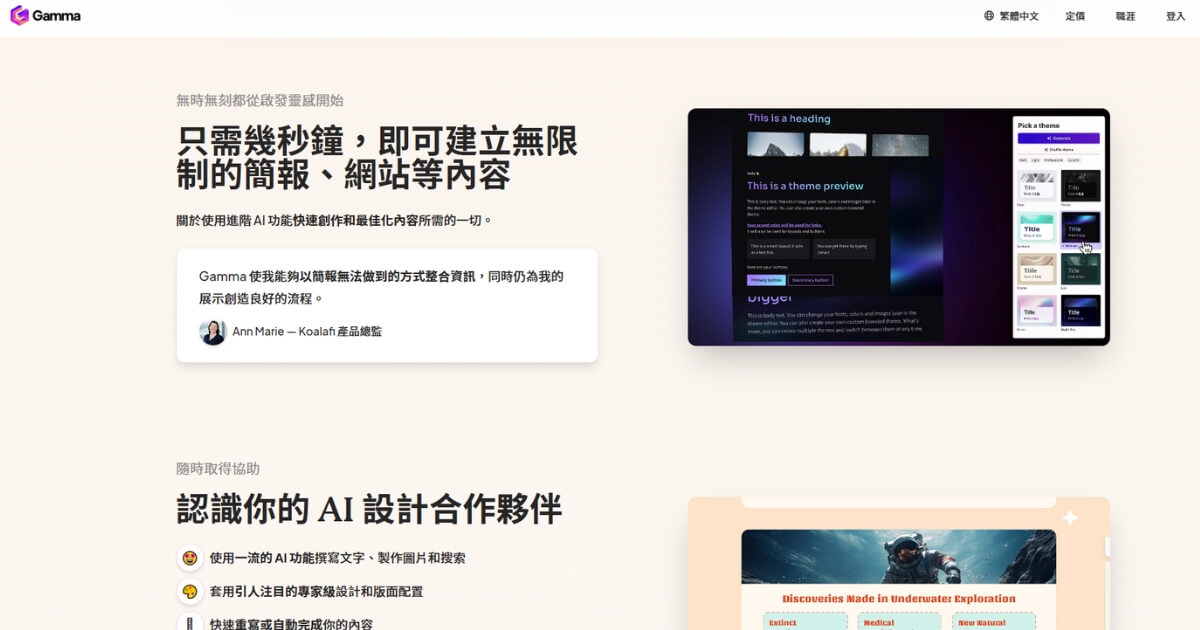Click 'This is a theme preview' text
The width and height of the screenshot is (1200, 630).
805,186
